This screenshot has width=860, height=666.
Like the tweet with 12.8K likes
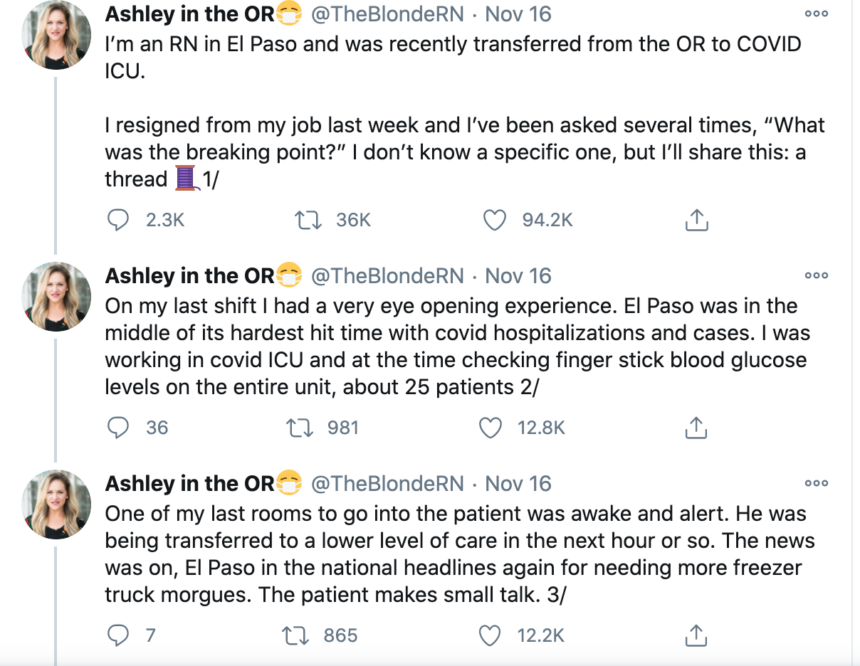[x=490, y=428]
